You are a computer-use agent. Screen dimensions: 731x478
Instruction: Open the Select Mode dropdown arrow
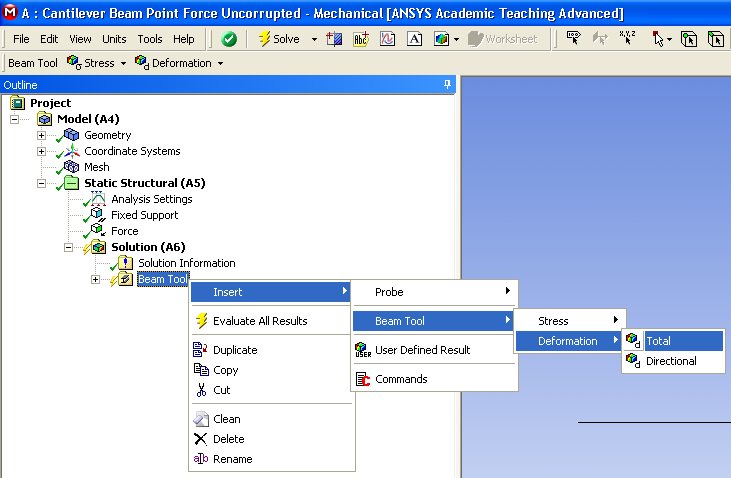[669, 40]
